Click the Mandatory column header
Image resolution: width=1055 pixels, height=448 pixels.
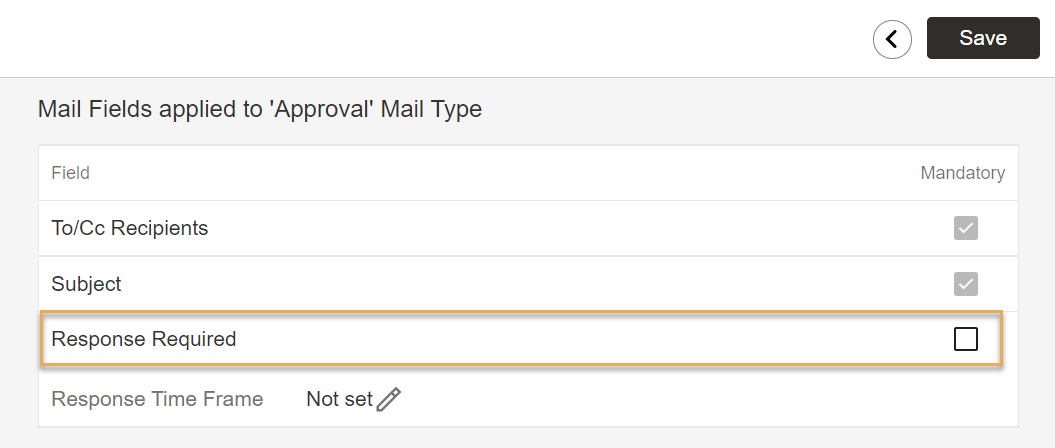point(963,173)
